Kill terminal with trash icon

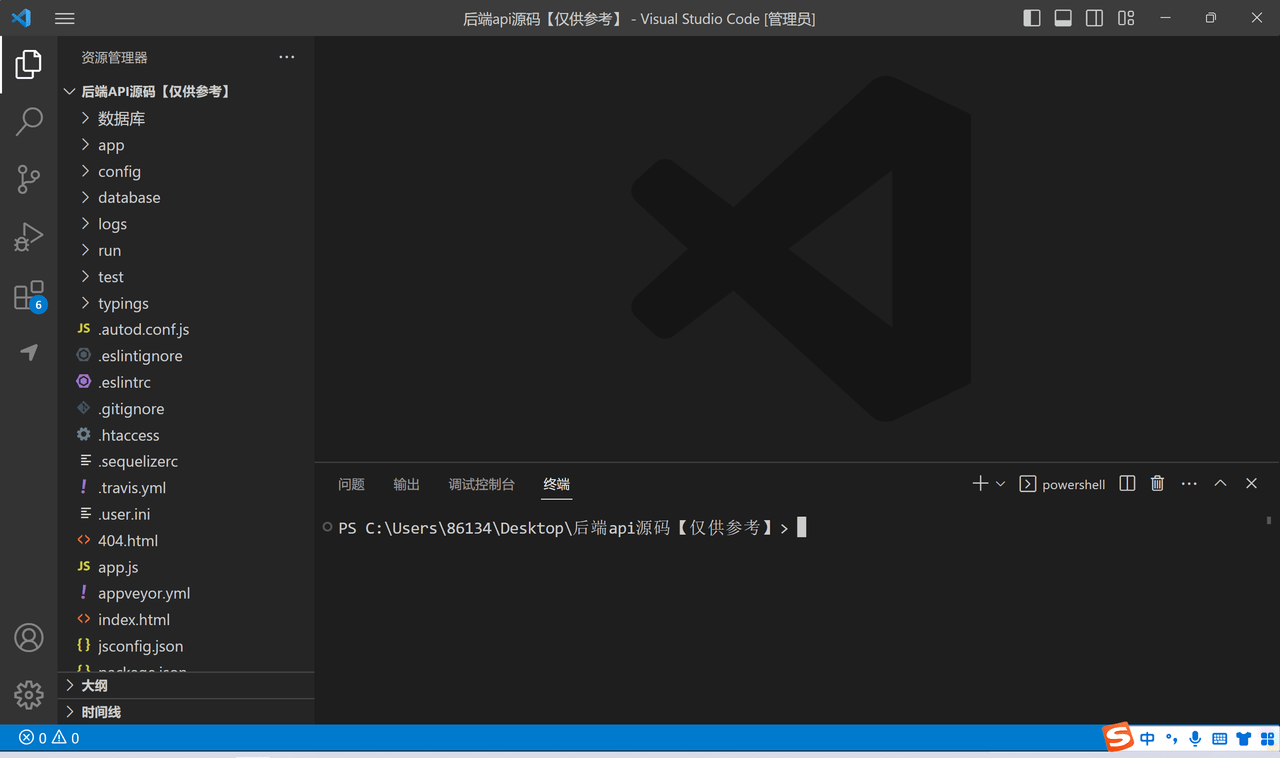1157,483
